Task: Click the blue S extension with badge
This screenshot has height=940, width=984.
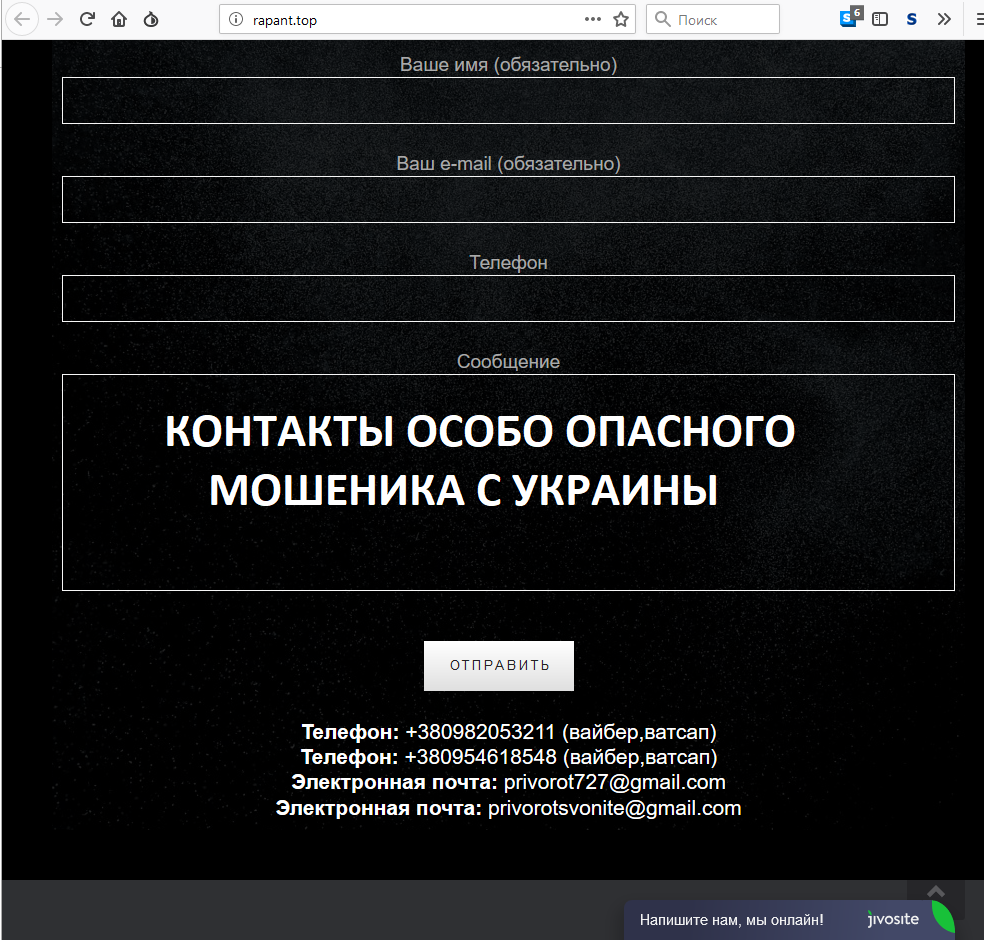Action: pyautogui.click(x=849, y=18)
